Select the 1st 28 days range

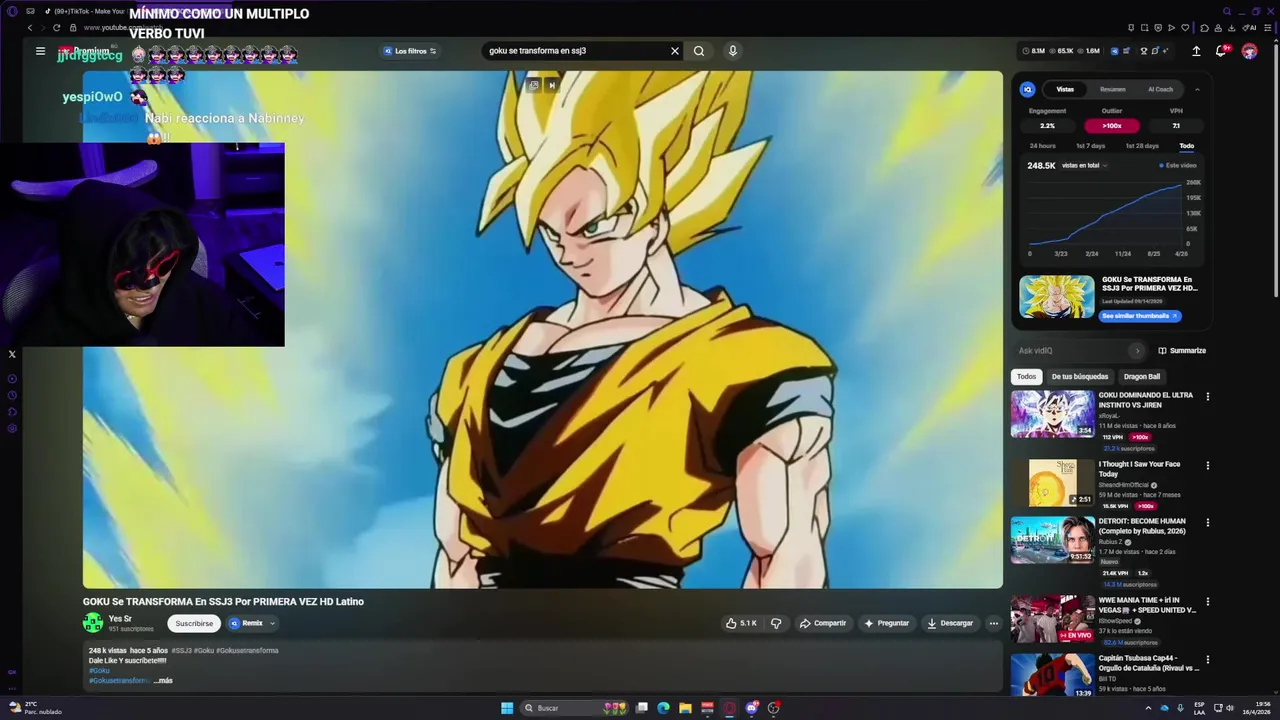click(1142, 146)
